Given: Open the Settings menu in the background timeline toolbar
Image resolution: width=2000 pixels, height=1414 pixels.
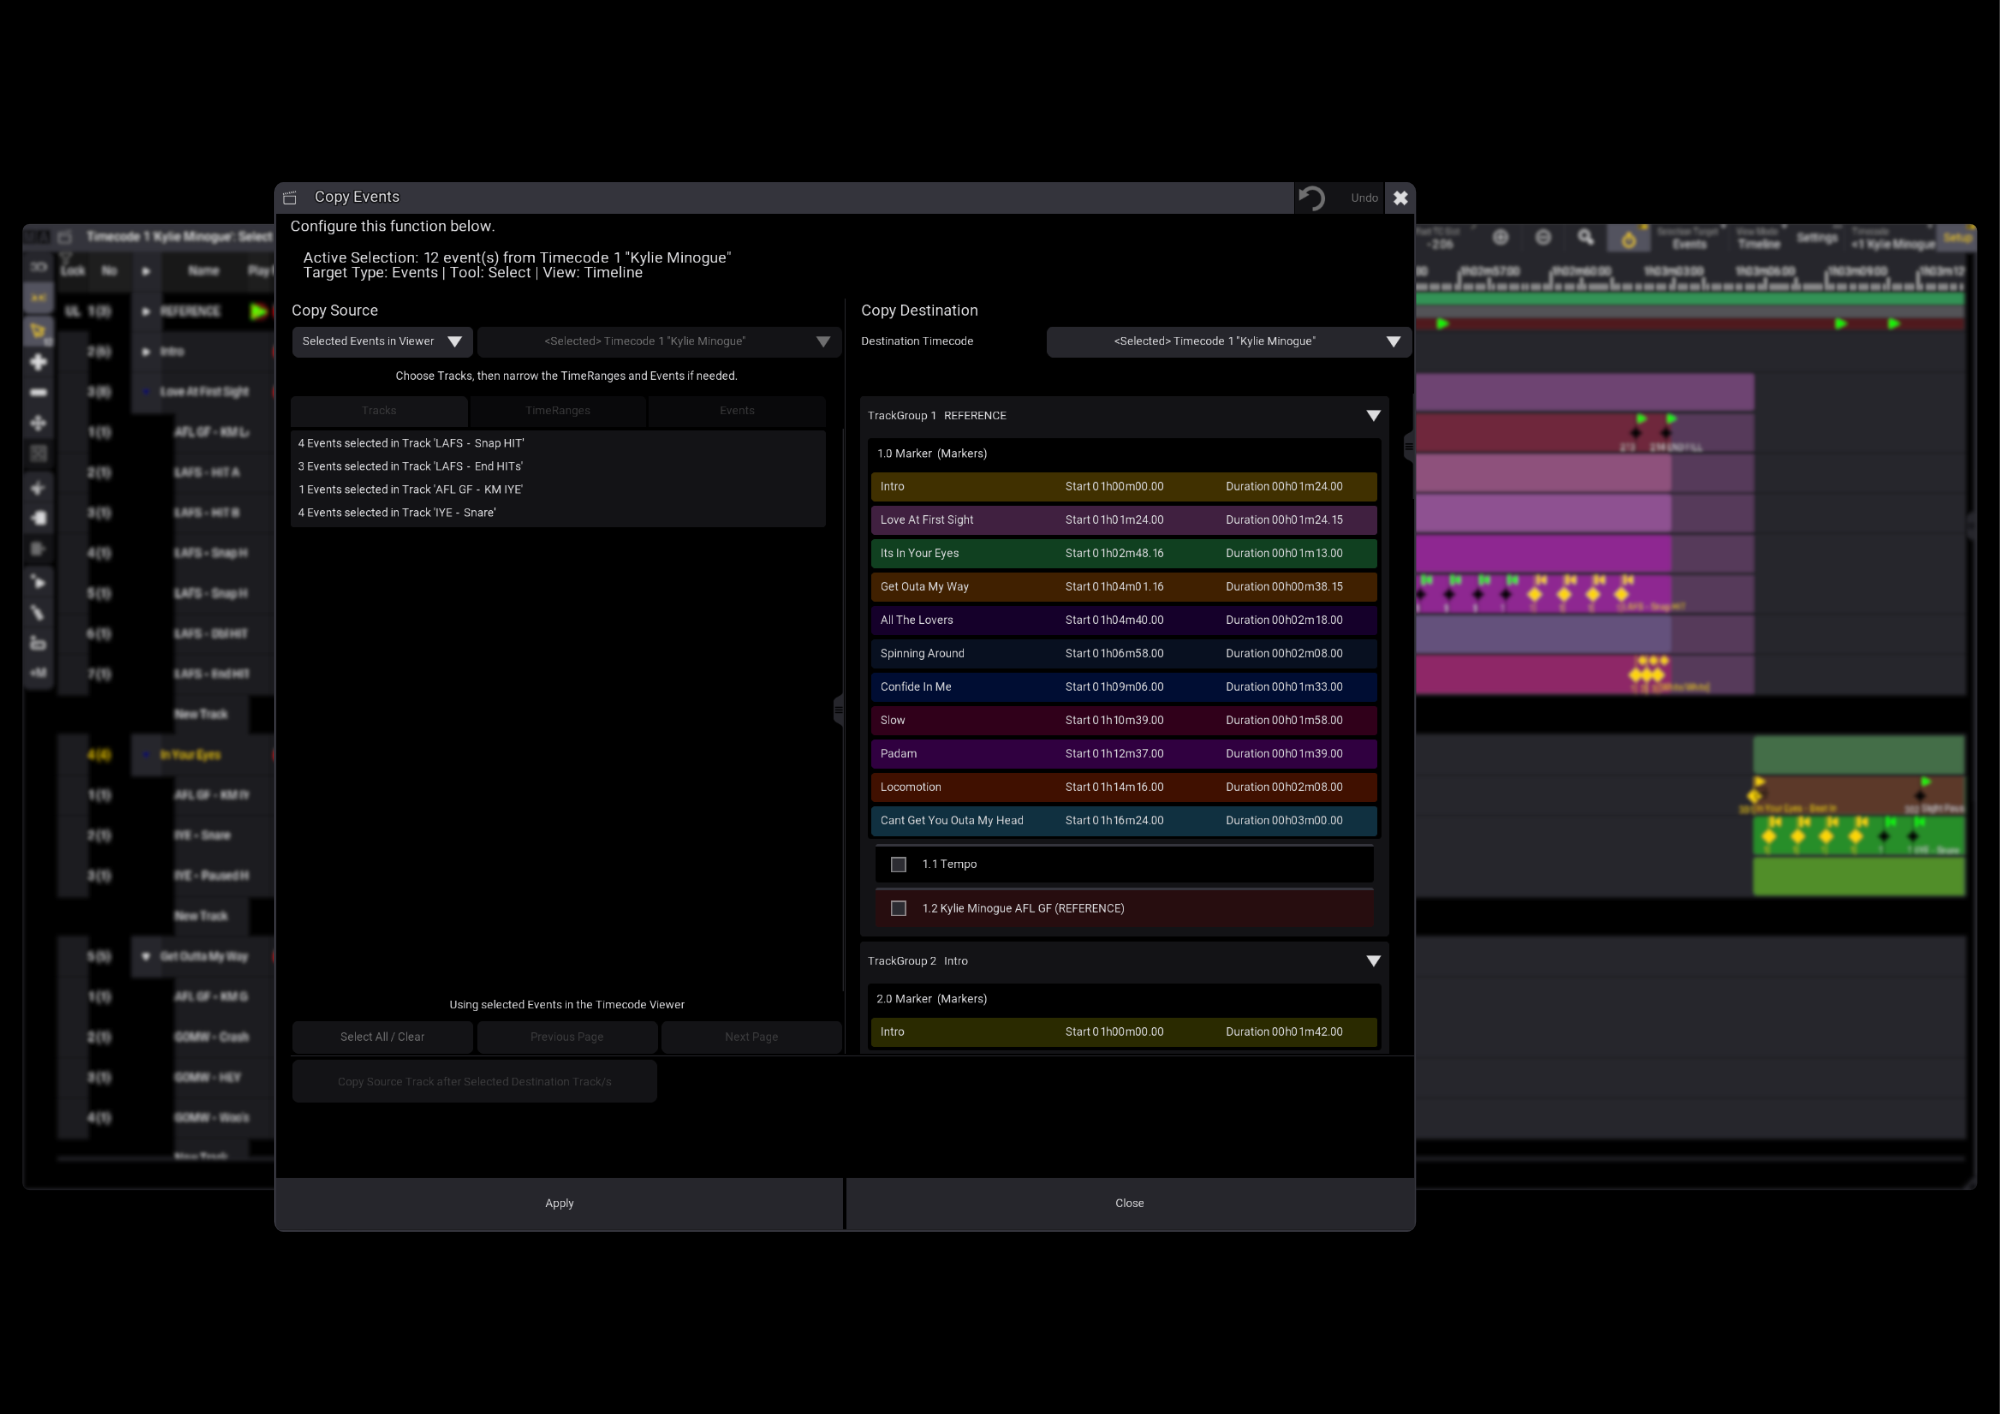Looking at the screenshot, I should pyautogui.click(x=1816, y=238).
